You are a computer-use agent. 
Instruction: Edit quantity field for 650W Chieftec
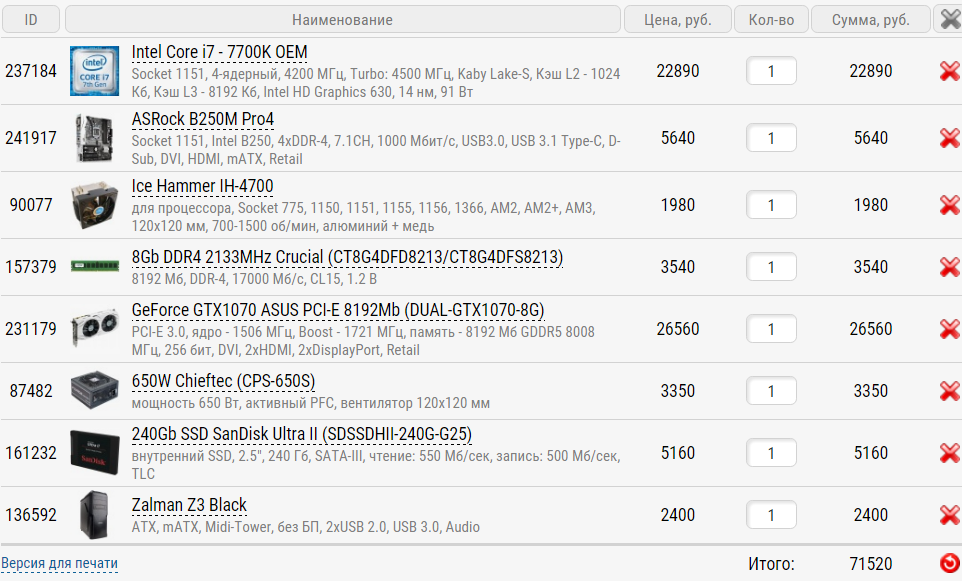pyautogui.click(x=771, y=391)
